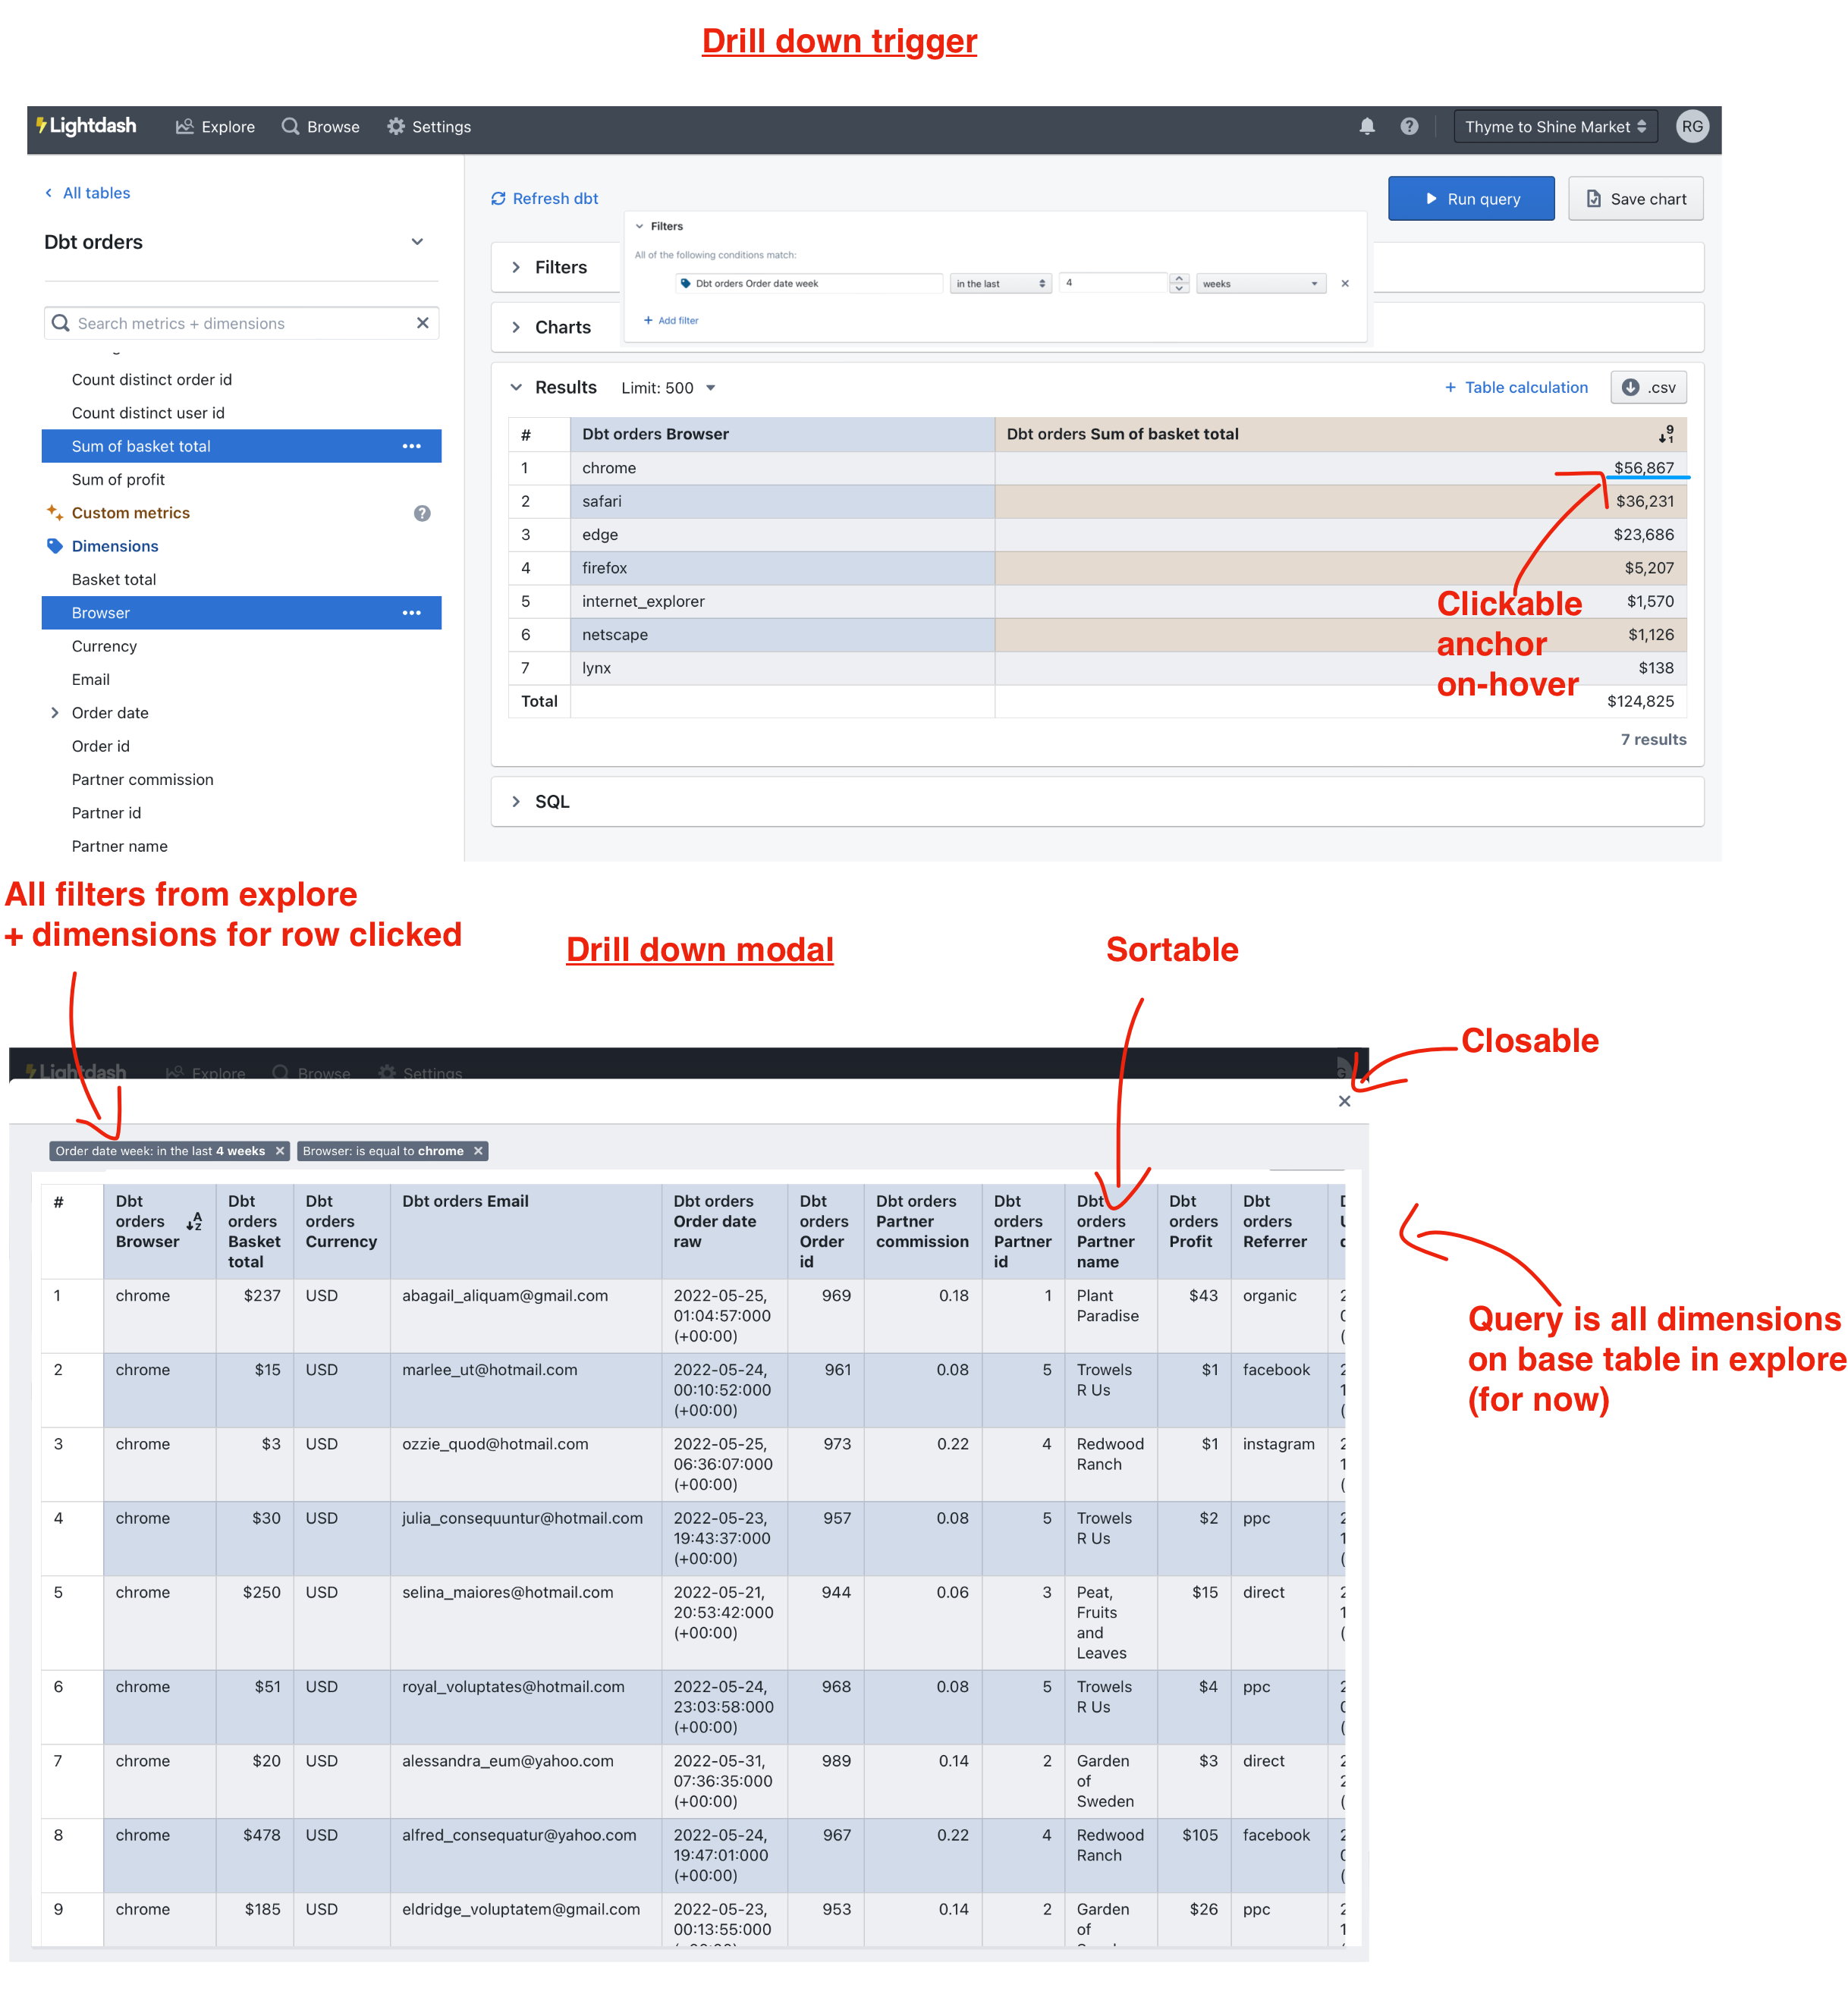Open the three-dot menu on Browser dimension
Screen dimensions: 1848x1997
pos(411,612)
